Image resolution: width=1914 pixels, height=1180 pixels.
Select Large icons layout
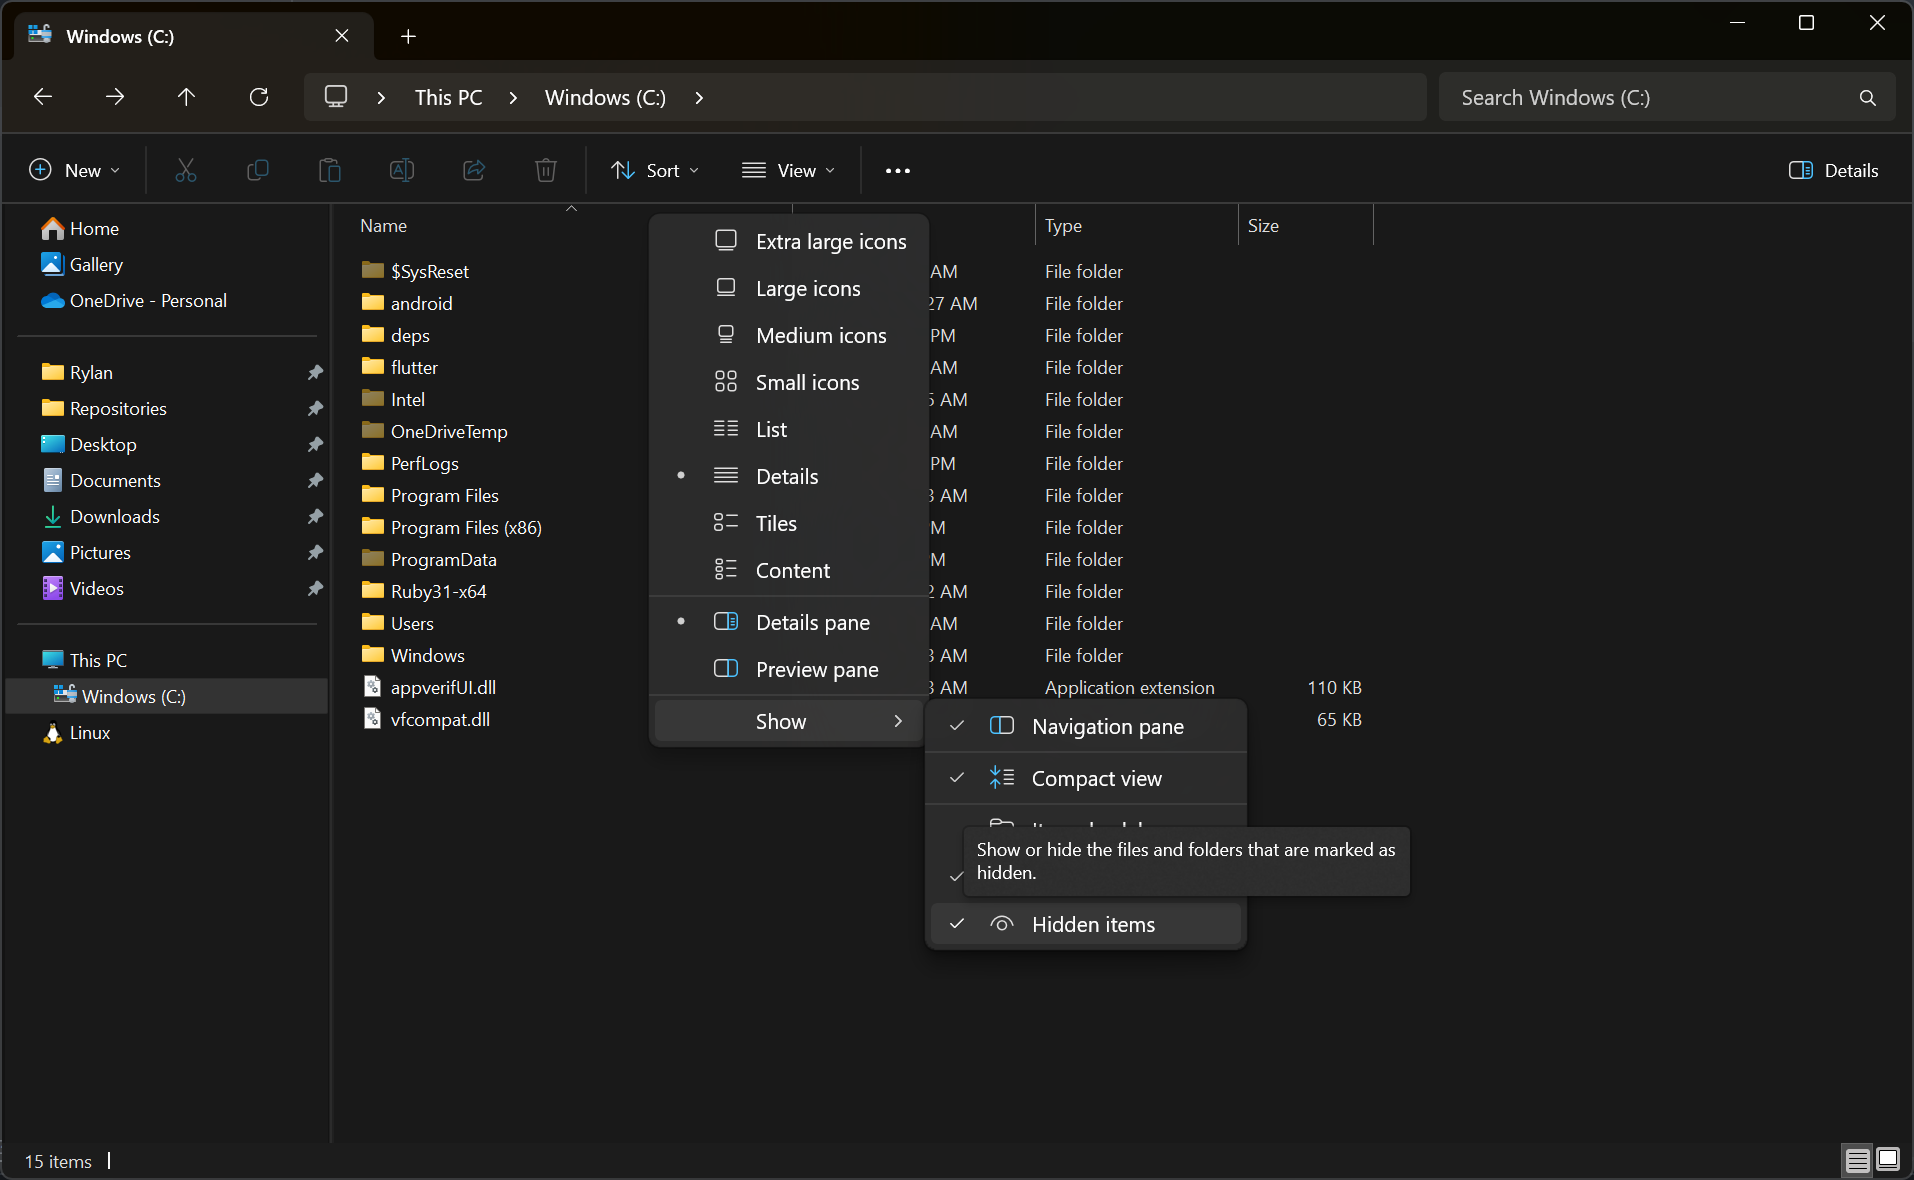[x=789, y=289]
